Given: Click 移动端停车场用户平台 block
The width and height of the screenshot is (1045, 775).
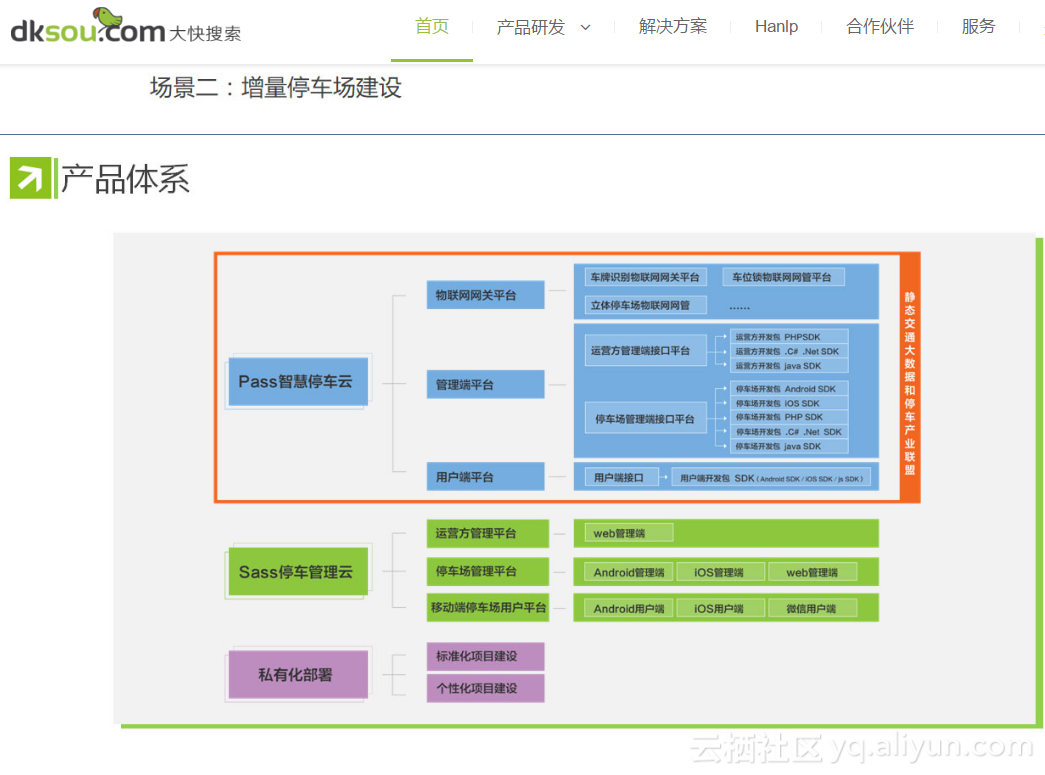Looking at the screenshot, I should click(487, 607).
